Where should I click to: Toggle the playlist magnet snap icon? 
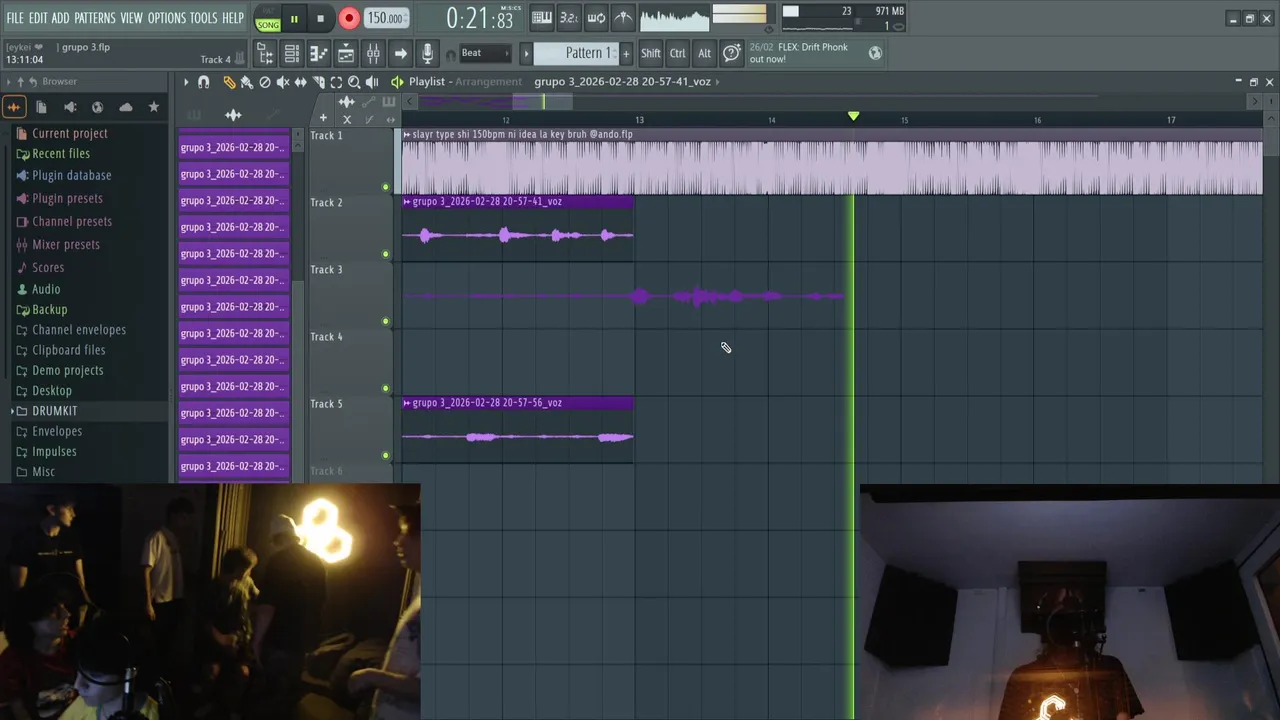click(204, 82)
